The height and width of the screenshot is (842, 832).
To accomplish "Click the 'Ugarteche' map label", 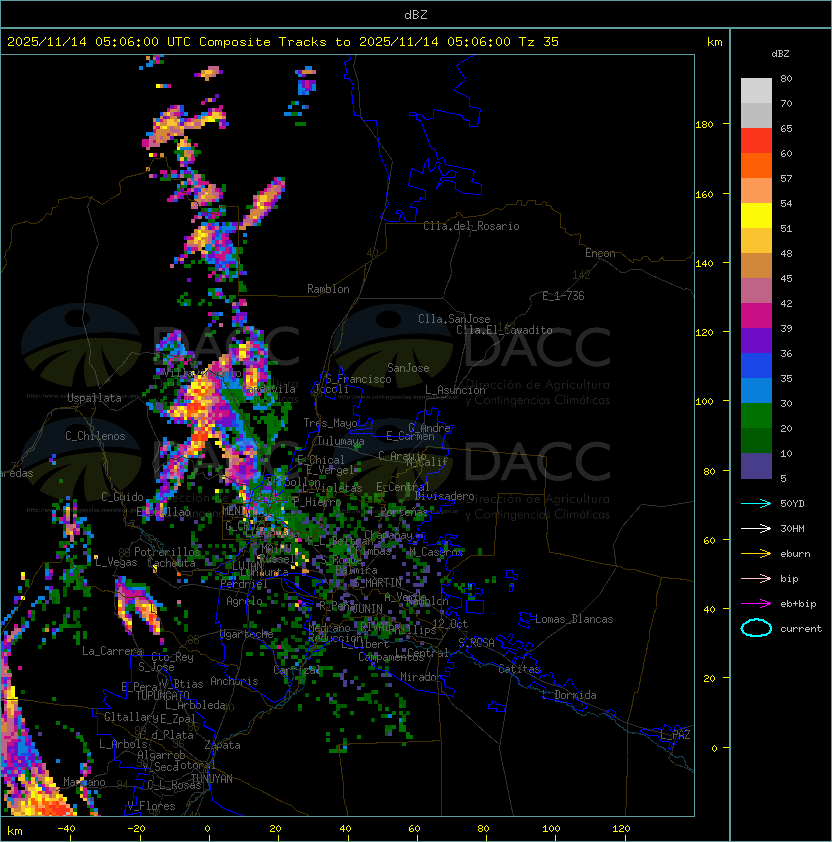I will [247, 634].
